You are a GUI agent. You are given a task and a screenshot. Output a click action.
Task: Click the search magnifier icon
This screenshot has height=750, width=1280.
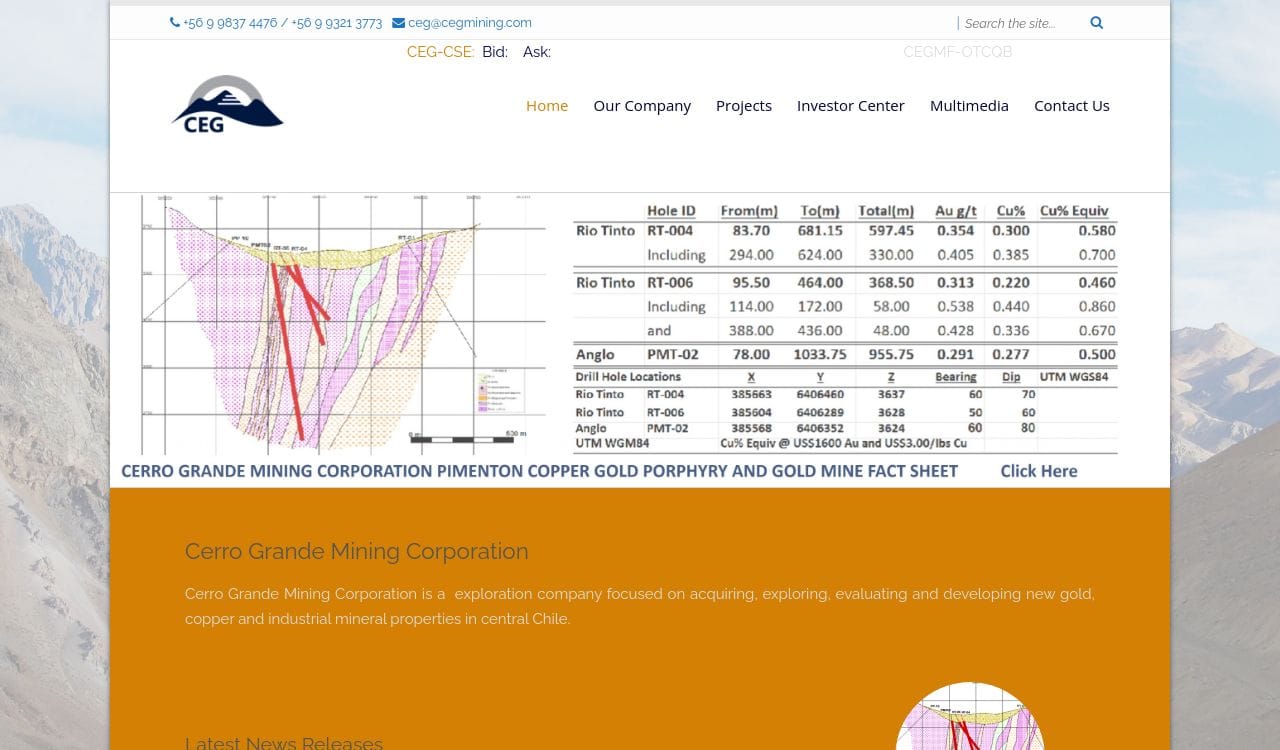1096,23
